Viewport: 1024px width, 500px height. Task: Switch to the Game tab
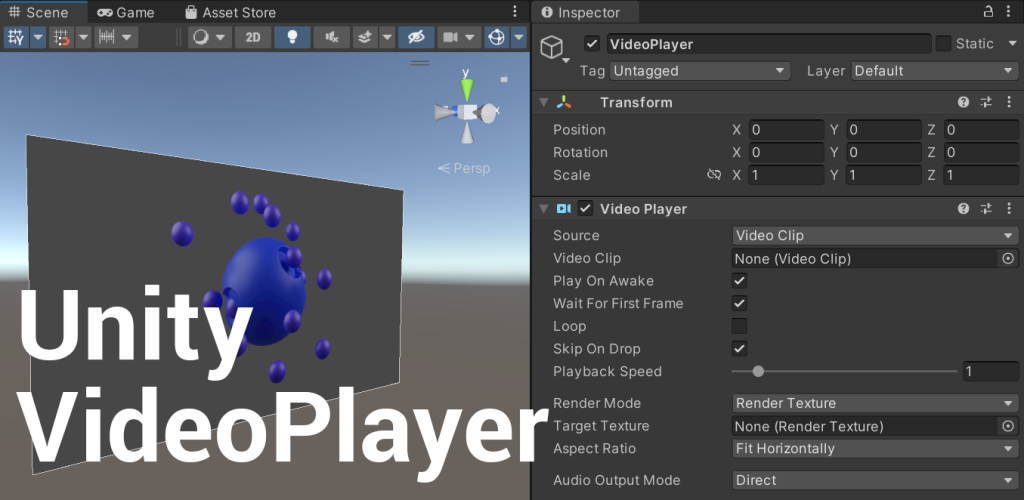click(126, 12)
